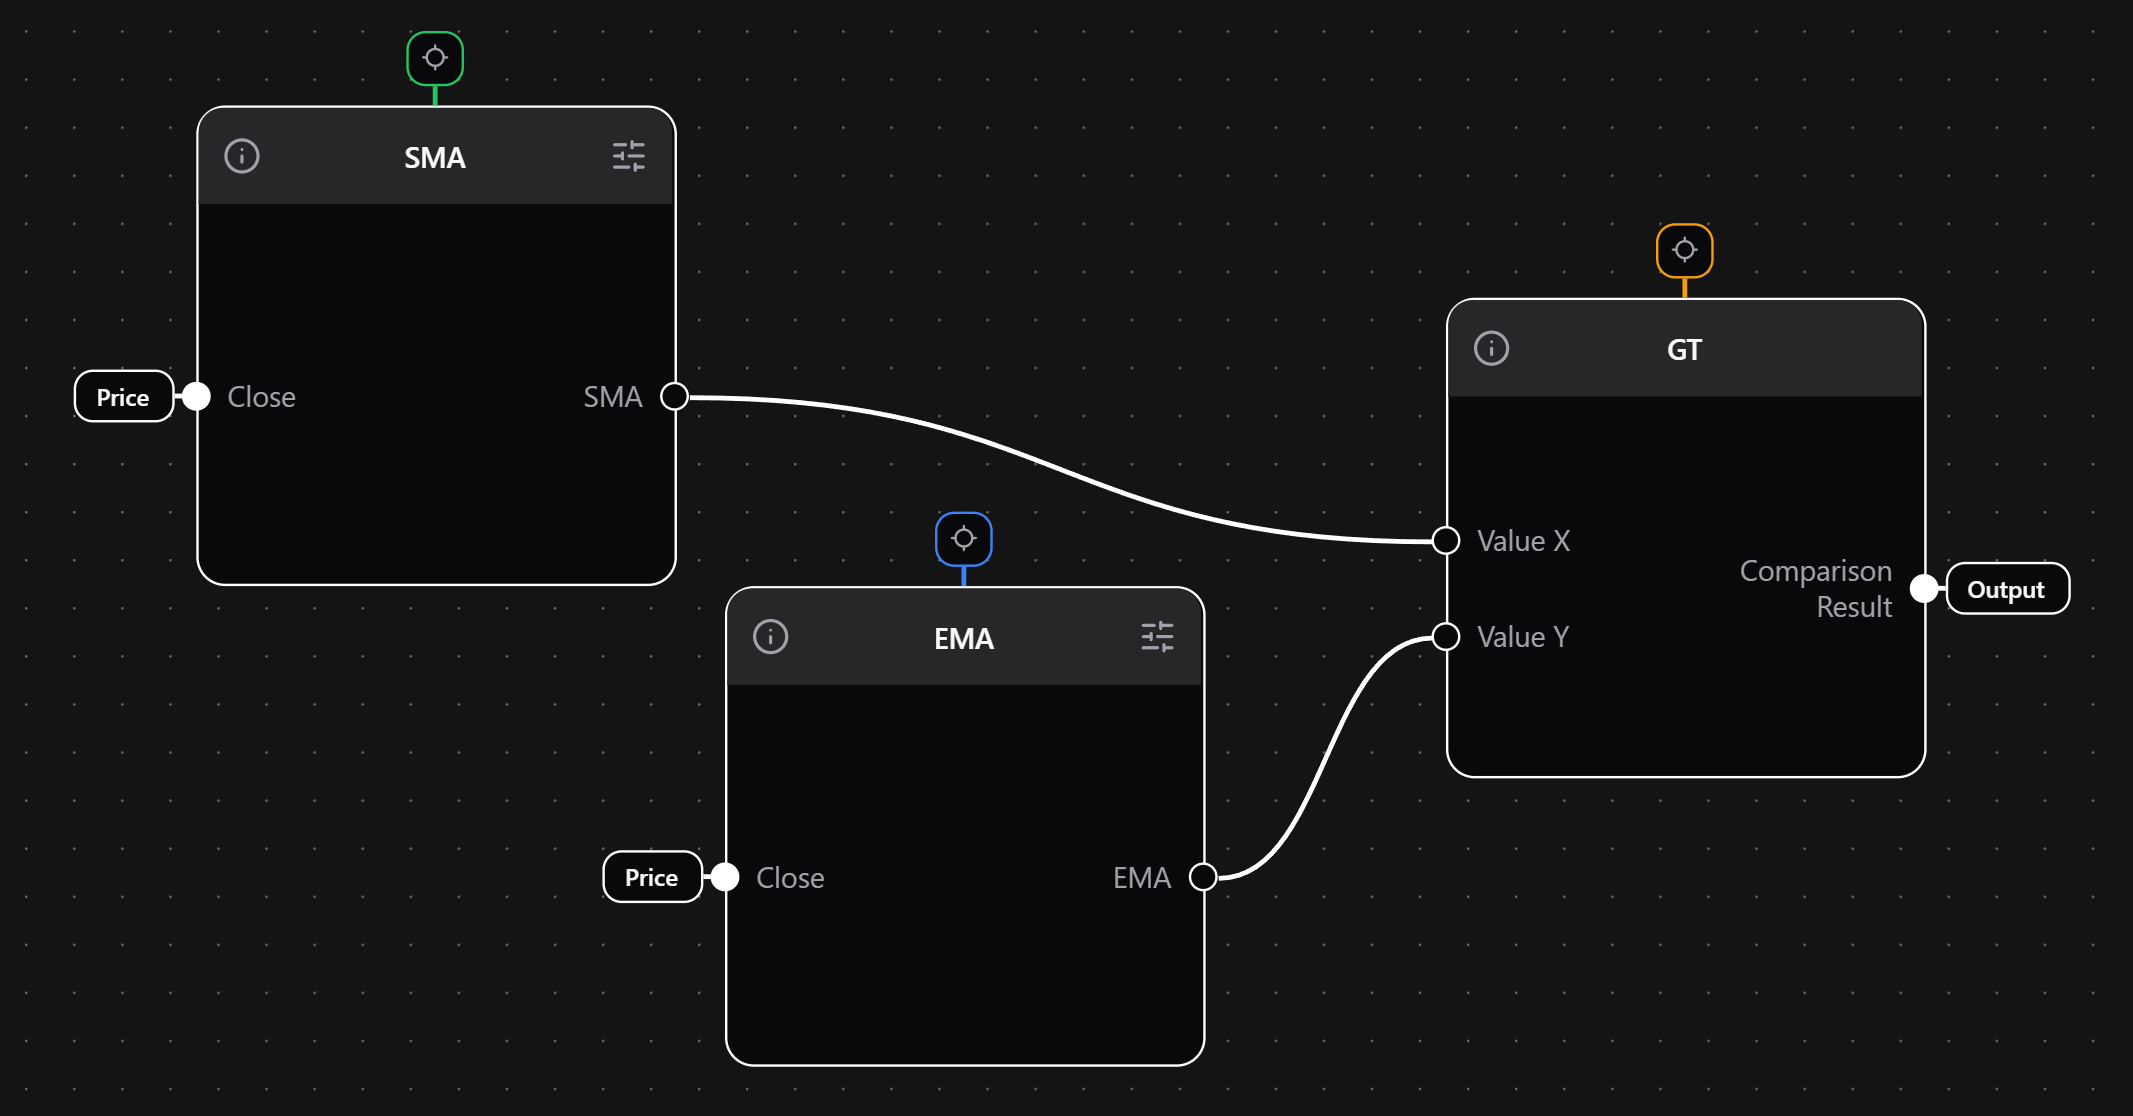This screenshot has height=1116, width=2133.
Task: Select the Close input port on SMA
Action: [x=197, y=396]
